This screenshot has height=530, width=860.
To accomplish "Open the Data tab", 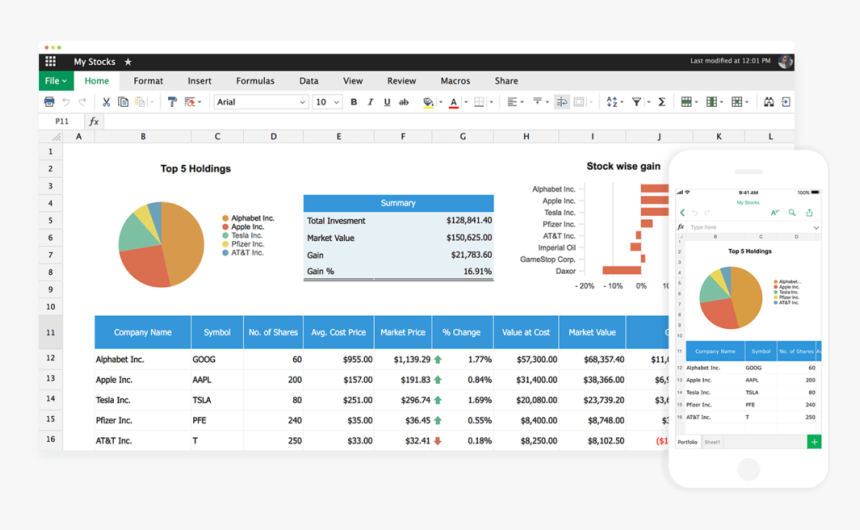I will click(309, 81).
